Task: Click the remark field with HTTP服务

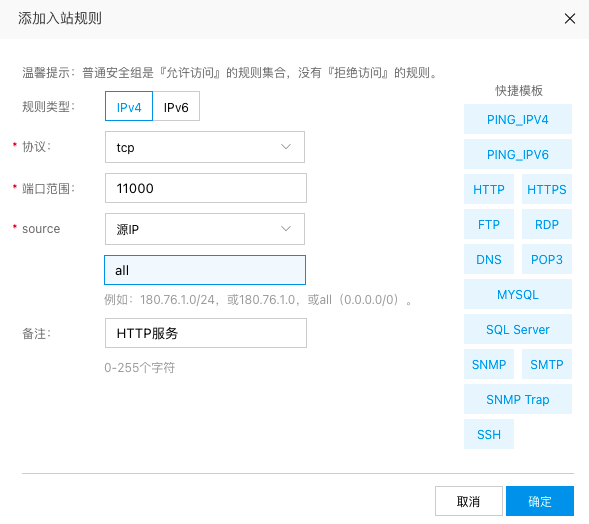Action: [x=206, y=333]
